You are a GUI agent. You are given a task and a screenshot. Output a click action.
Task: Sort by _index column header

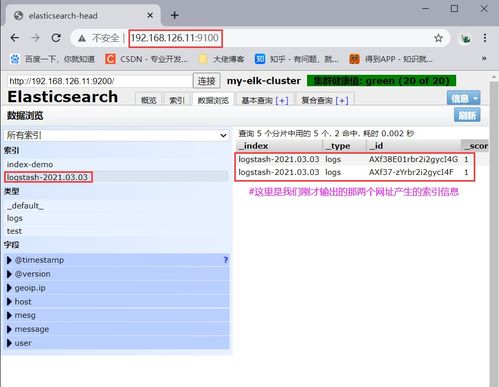coord(279,146)
